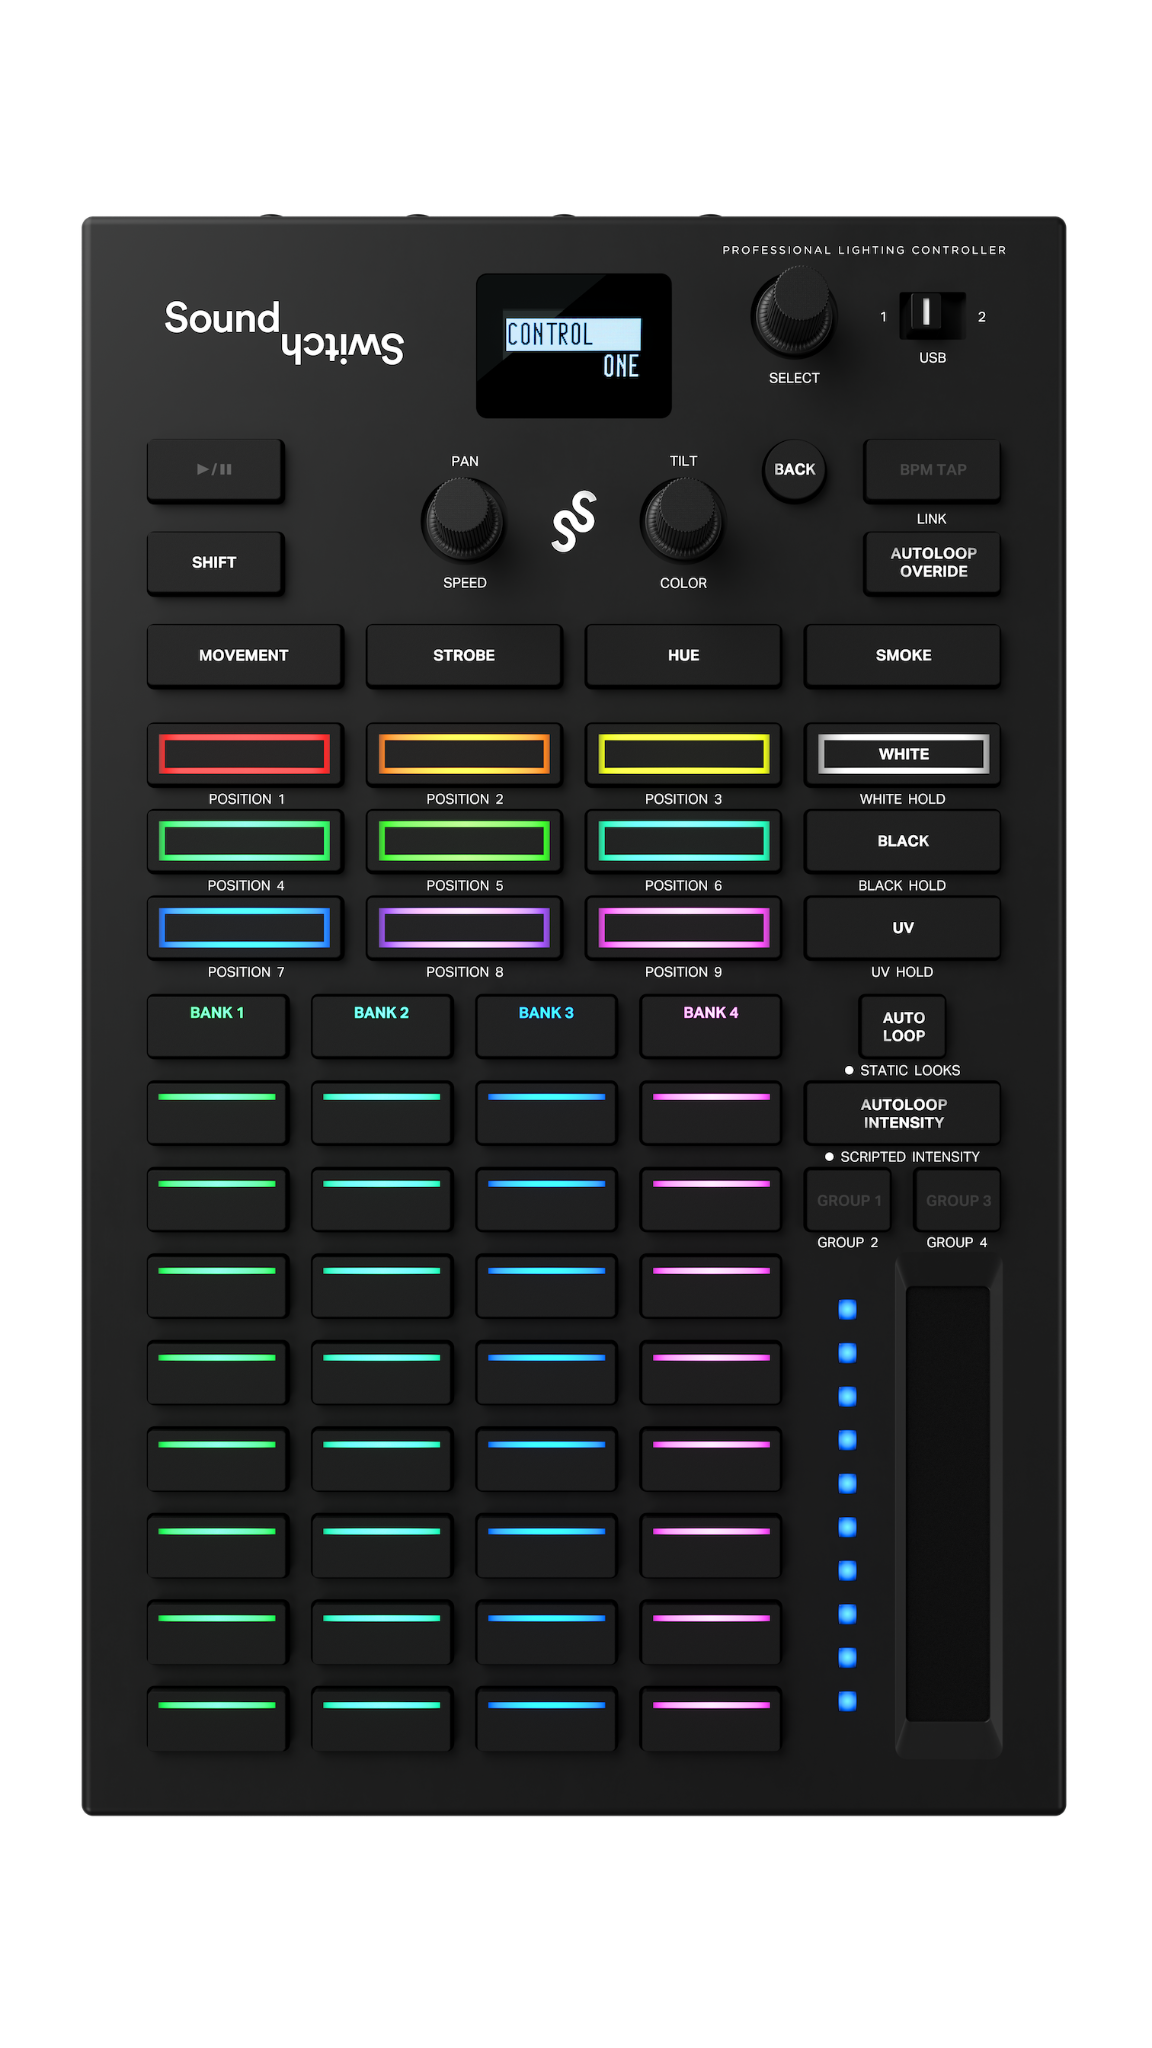The height and width of the screenshot is (2048, 1152).
Task: Activate AUTOLOOP OVERIDE button
Action: tap(932, 562)
